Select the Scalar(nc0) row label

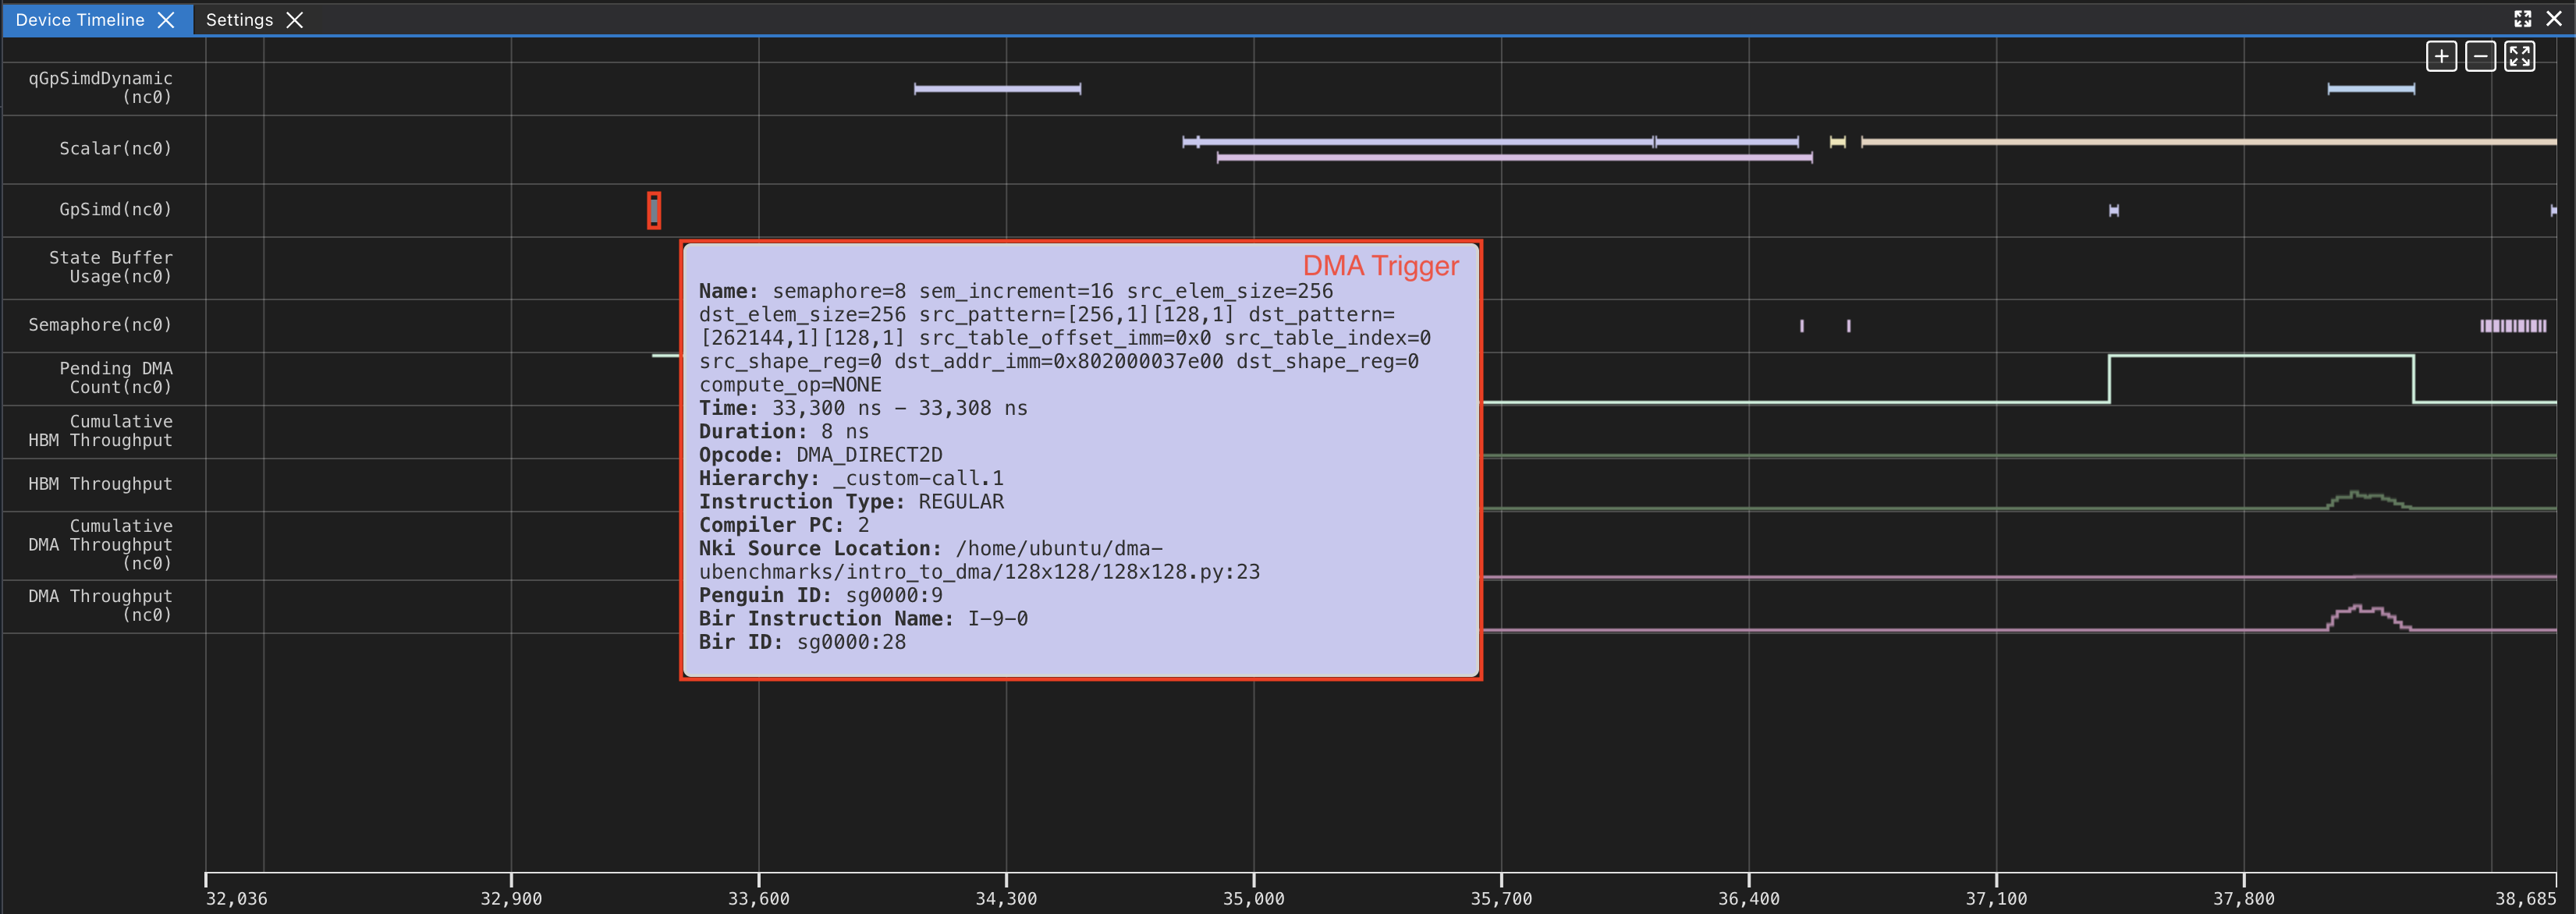click(x=116, y=148)
